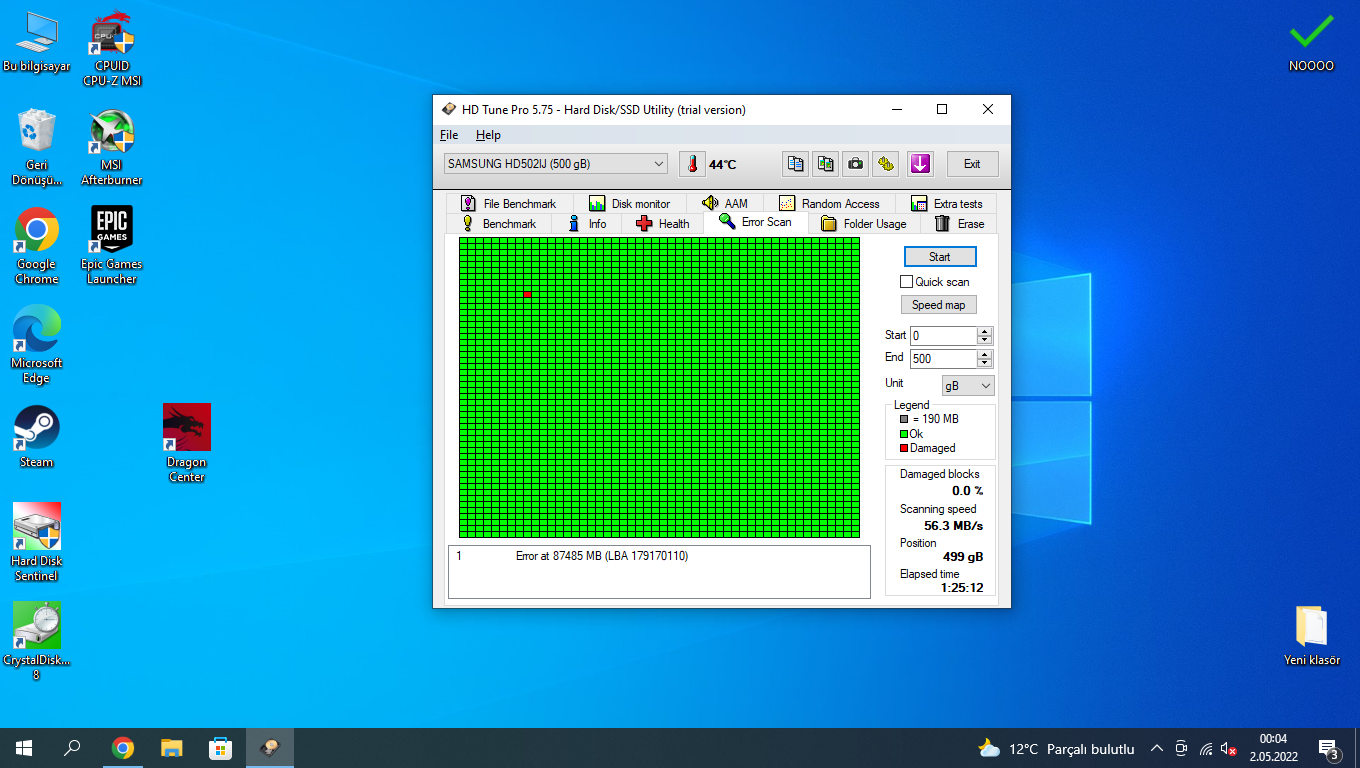The height and width of the screenshot is (768, 1360).
Task: Switch to the AAM tab
Action: point(725,203)
